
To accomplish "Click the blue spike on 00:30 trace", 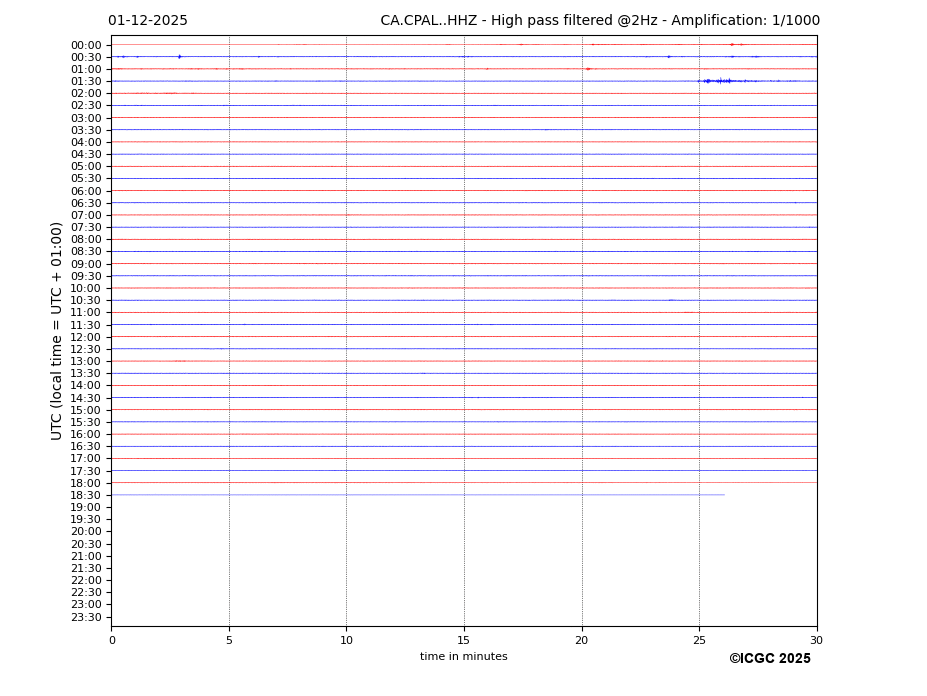I will coord(179,57).
